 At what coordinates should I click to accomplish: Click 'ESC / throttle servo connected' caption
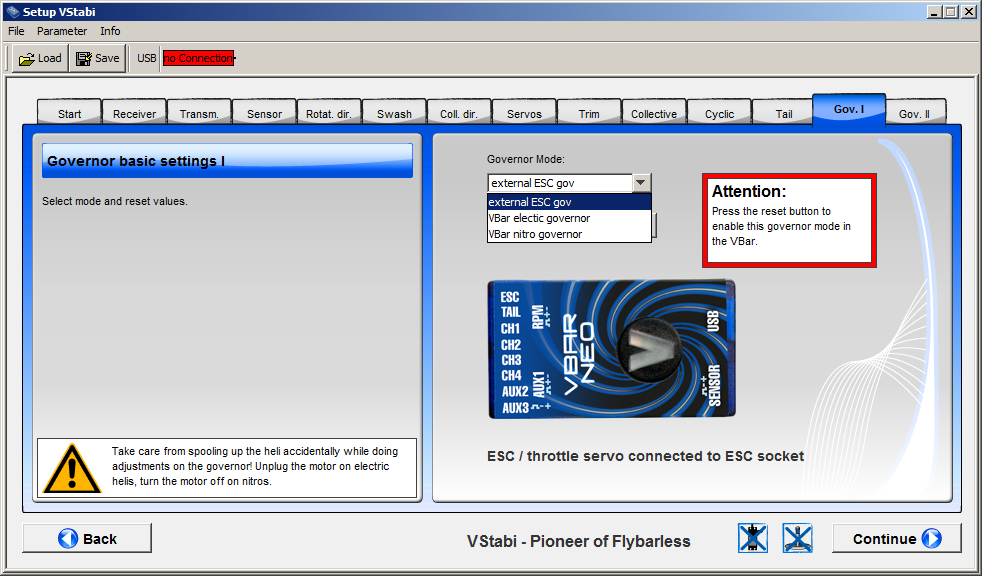(645, 456)
